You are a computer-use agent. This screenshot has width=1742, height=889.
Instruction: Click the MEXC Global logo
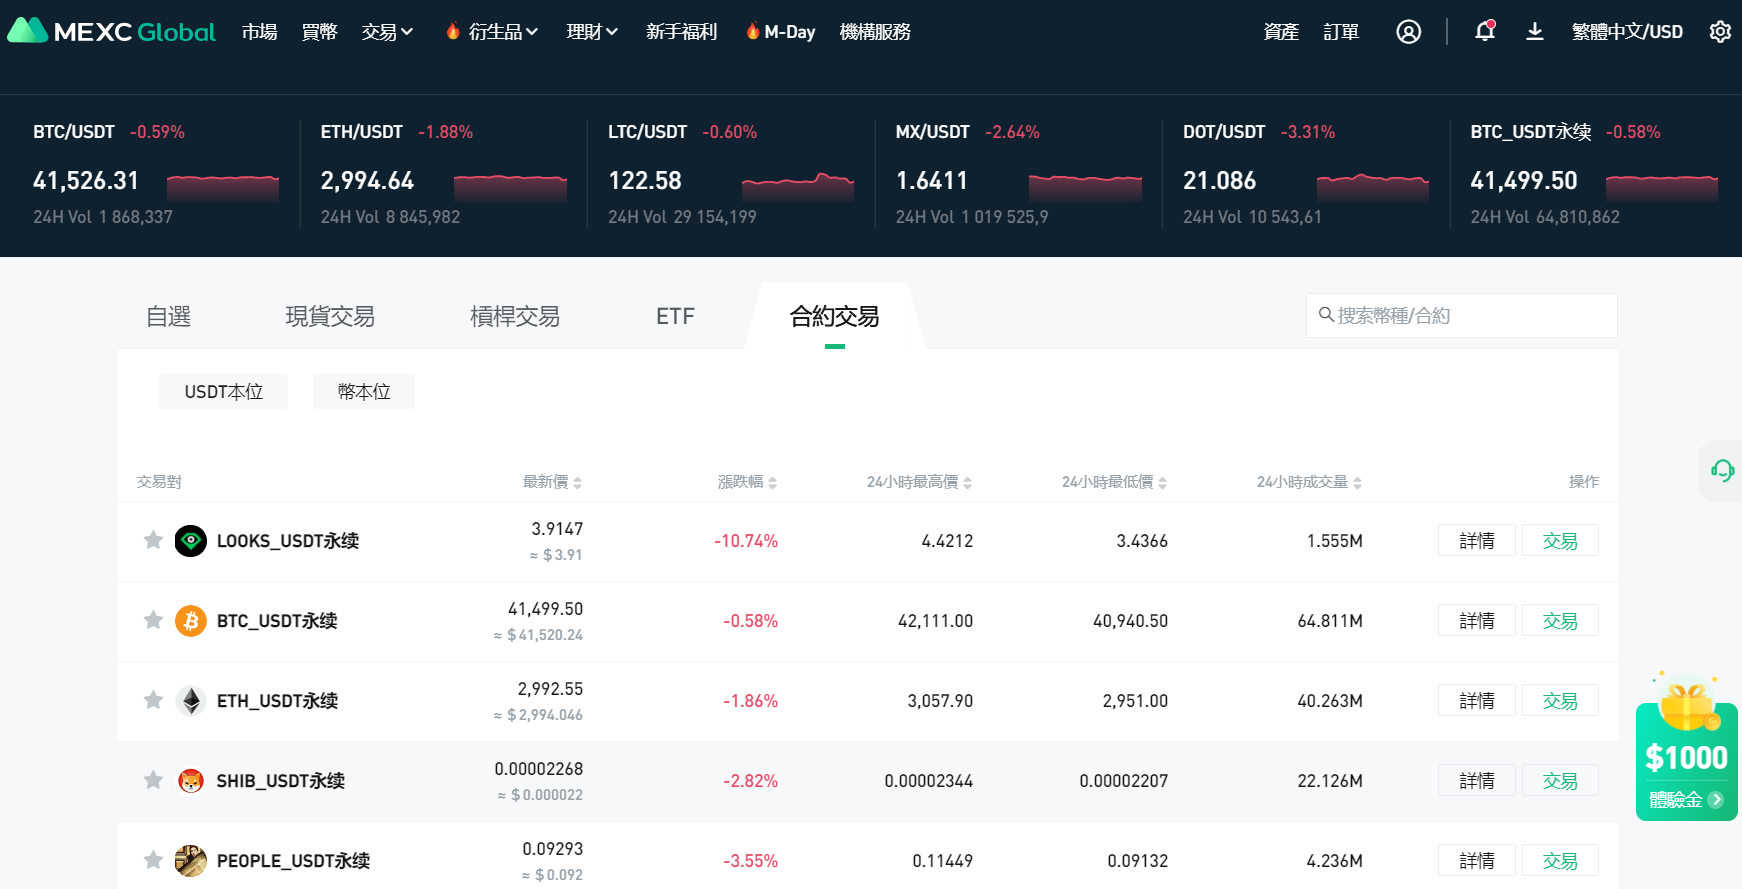111,31
